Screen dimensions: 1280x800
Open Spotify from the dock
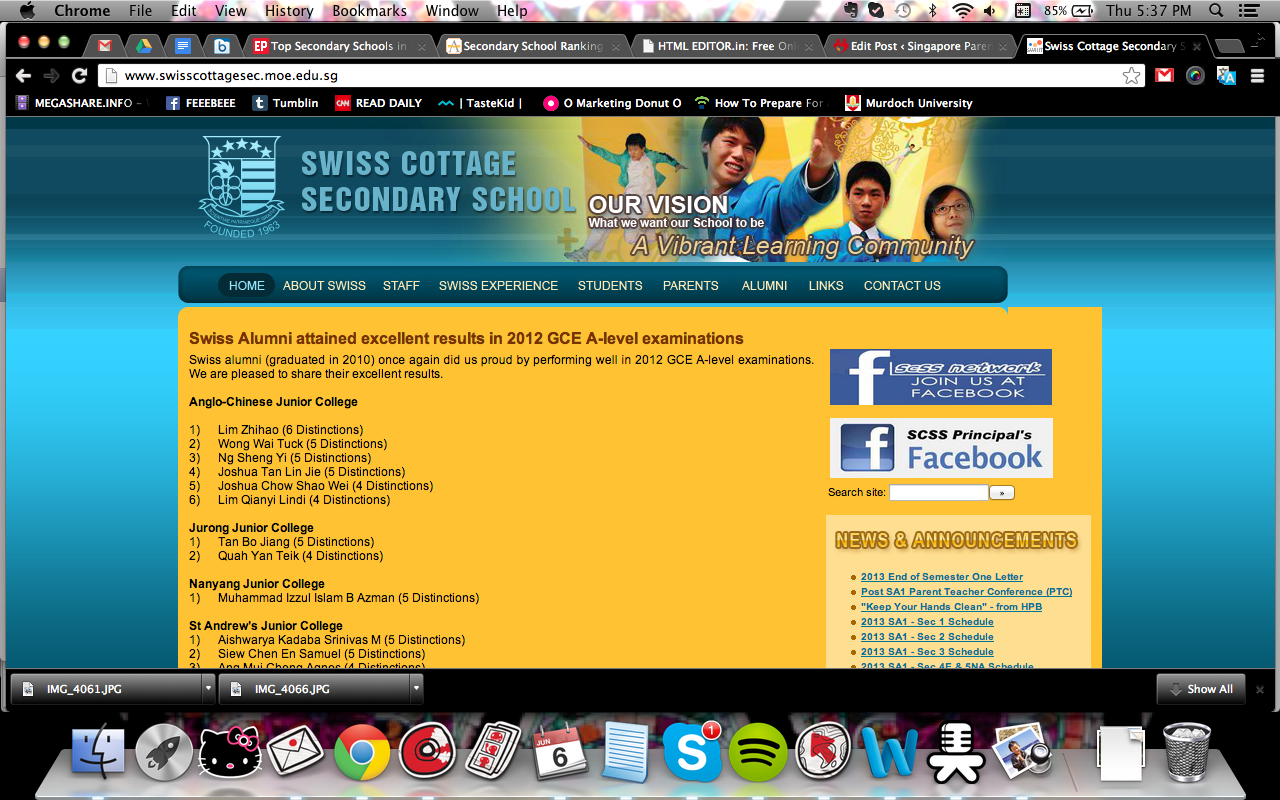point(758,751)
